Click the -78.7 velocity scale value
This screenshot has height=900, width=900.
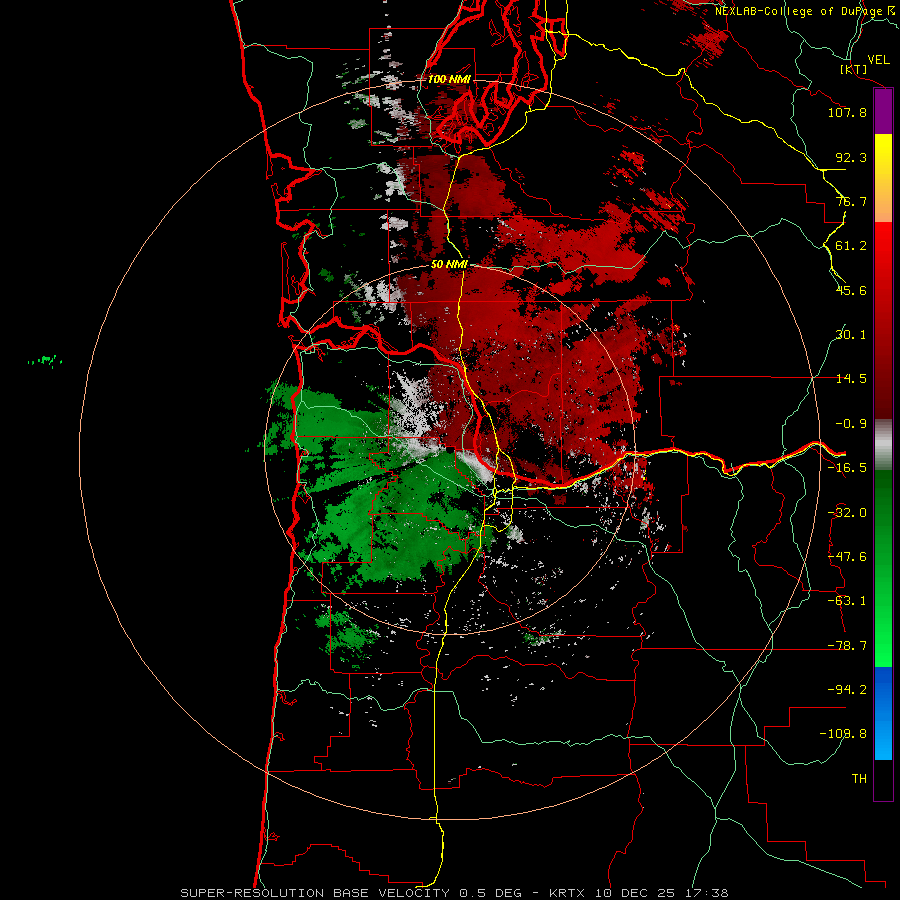point(847,646)
